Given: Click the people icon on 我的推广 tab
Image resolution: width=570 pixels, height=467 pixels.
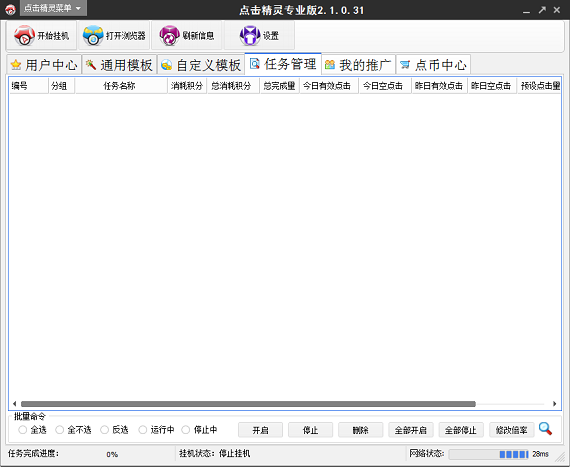Looking at the screenshot, I should (330, 65).
